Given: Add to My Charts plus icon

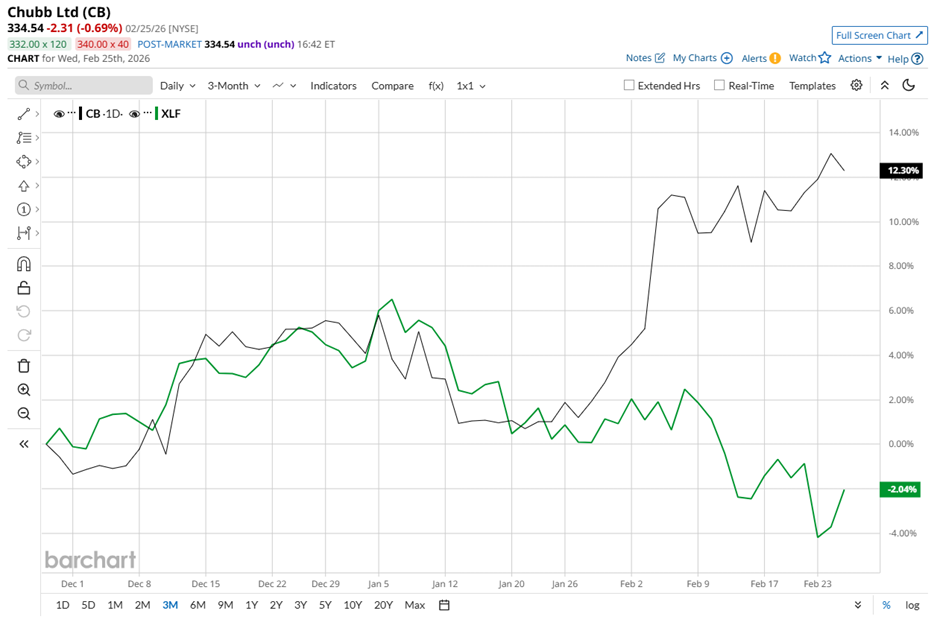Looking at the screenshot, I should tap(727, 58).
